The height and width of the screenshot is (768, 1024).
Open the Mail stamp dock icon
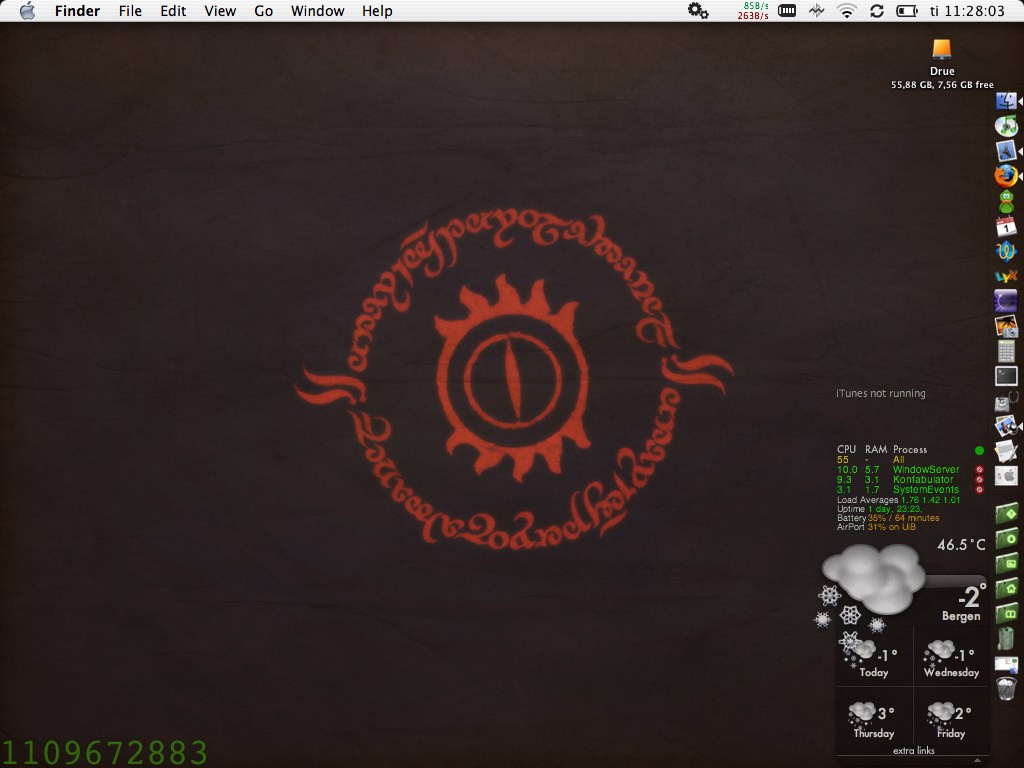click(x=1006, y=151)
